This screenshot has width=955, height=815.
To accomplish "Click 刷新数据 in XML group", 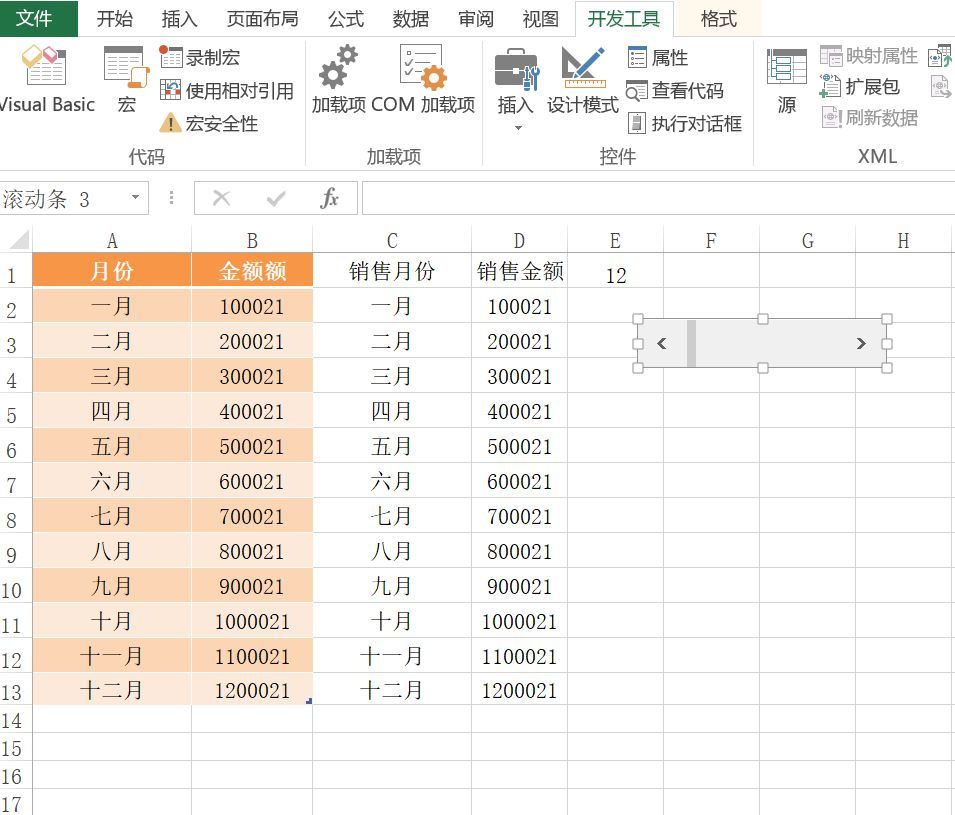I will [869, 118].
